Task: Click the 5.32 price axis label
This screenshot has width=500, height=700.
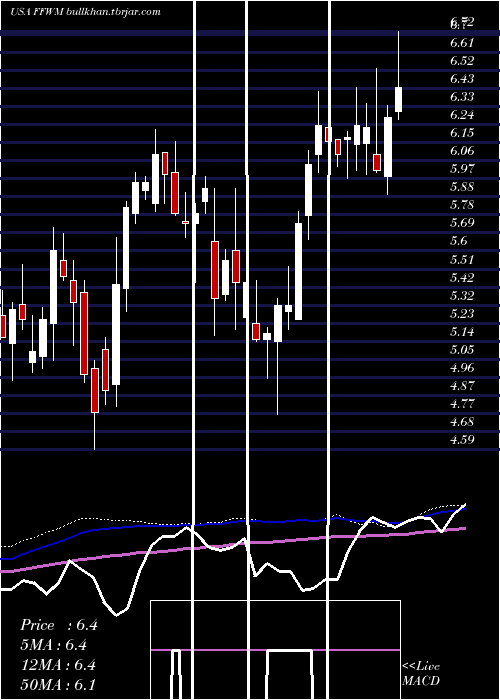Action: pos(462,296)
